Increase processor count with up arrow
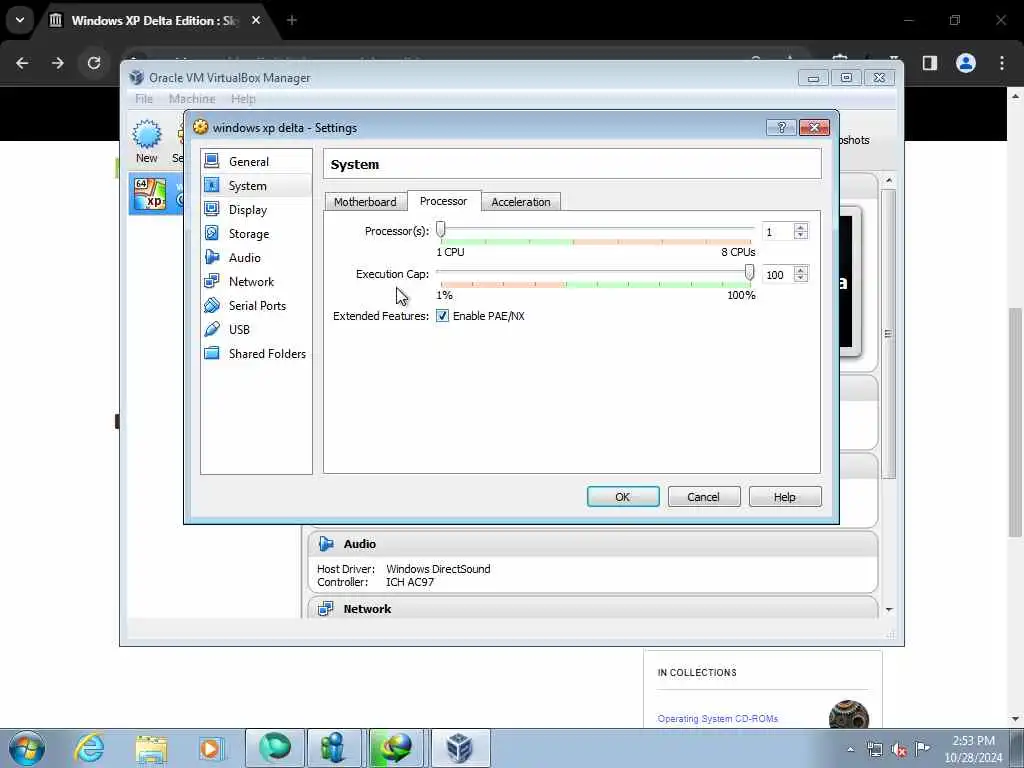The width and height of the screenshot is (1024, 768). tap(801, 227)
